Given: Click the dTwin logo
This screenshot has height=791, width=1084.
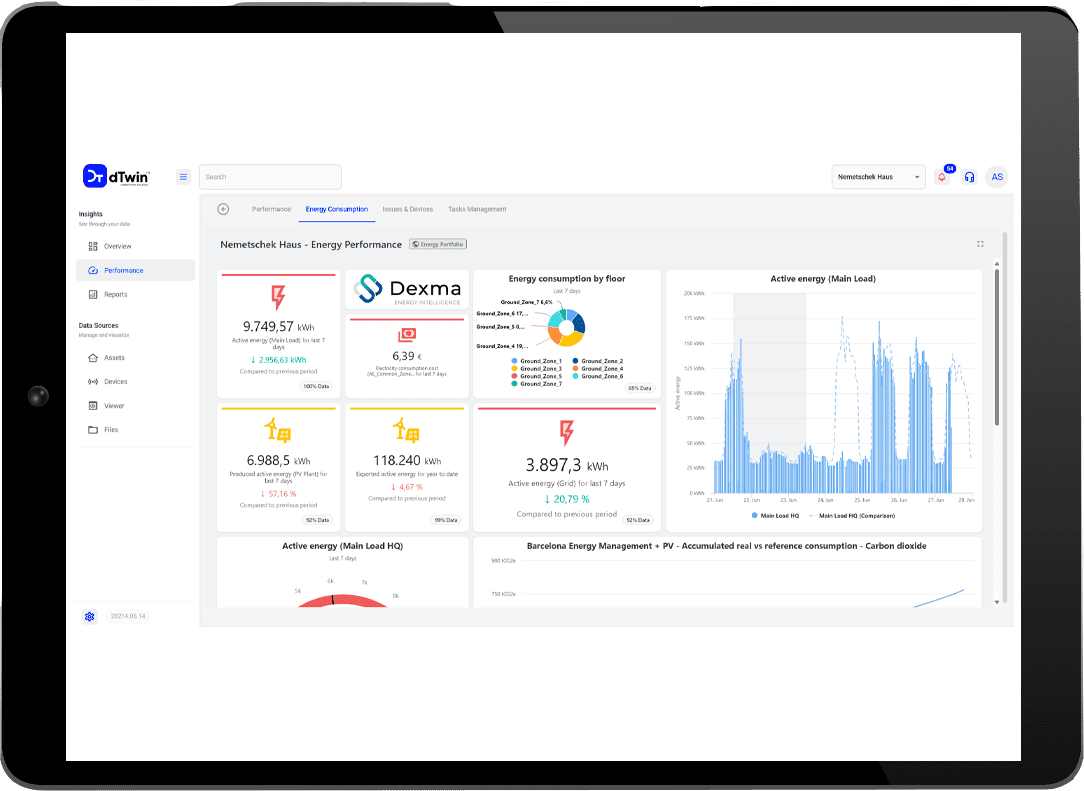Looking at the screenshot, I should 117,176.
